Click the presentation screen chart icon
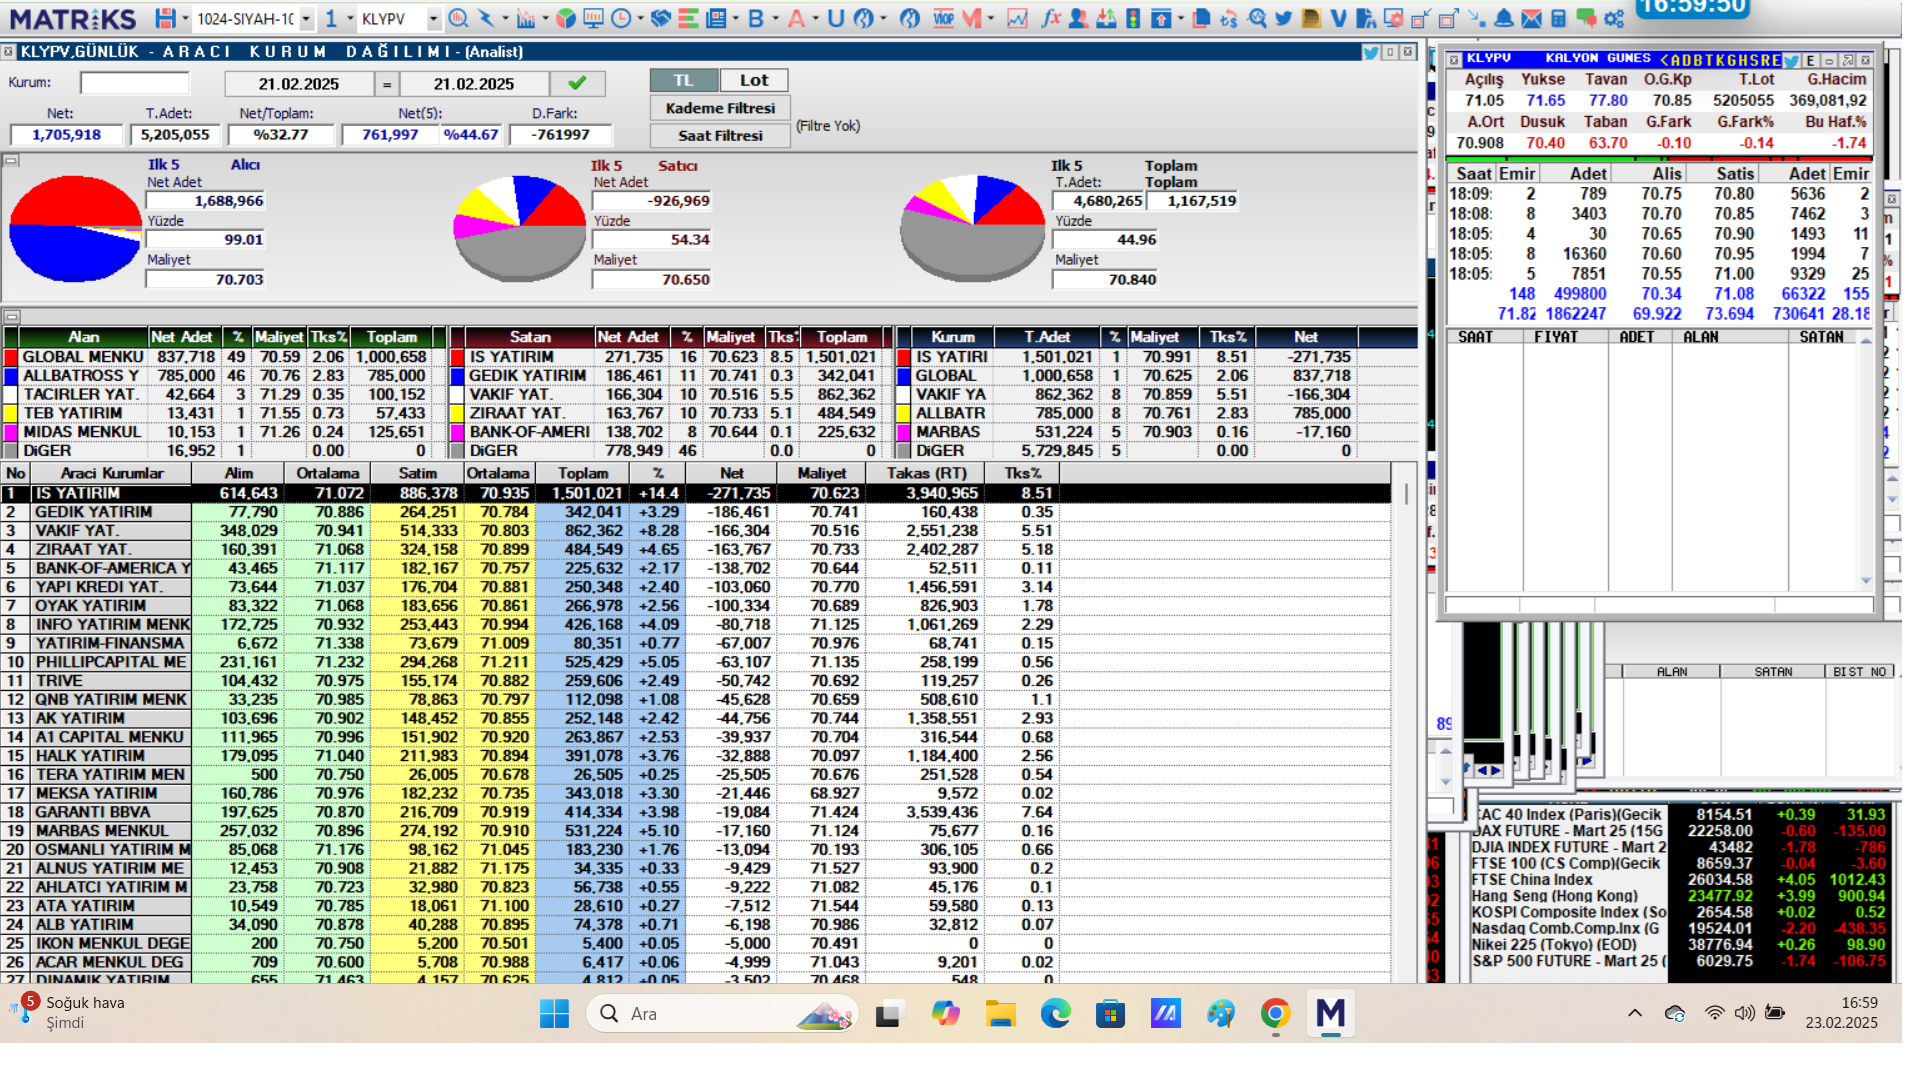The height and width of the screenshot is (1080, 1920). click(593, 19)
